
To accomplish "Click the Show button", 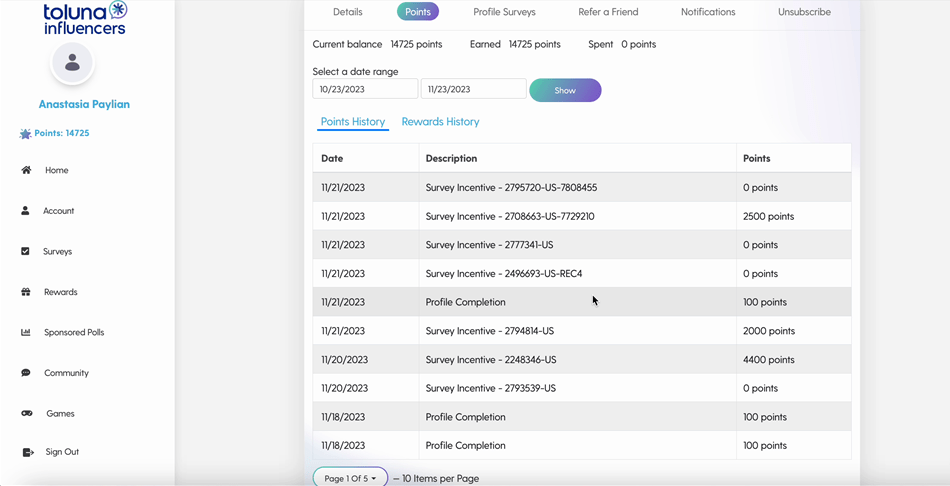I will click(x=565, y=90).
